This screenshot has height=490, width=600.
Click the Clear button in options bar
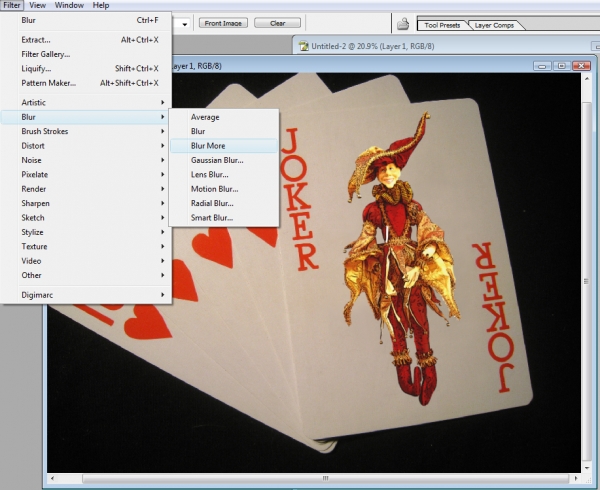pyautogui.click(x=277, y=23)
